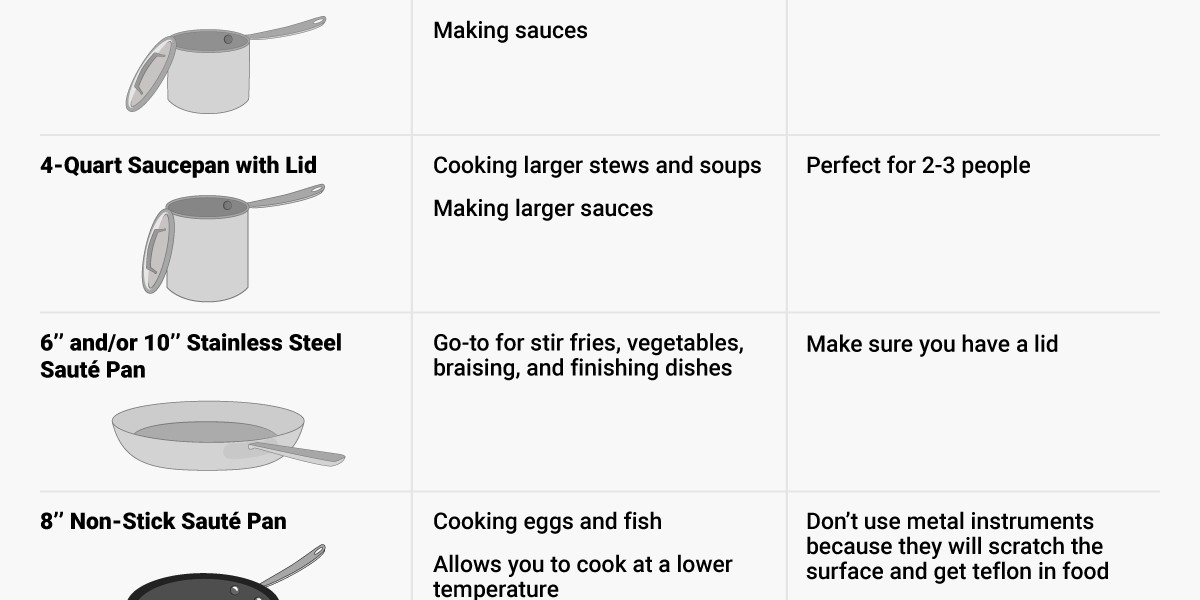Click the stainless steel sauté pan illustration
Screen dimensions: 1200x600
coord(228,437)
